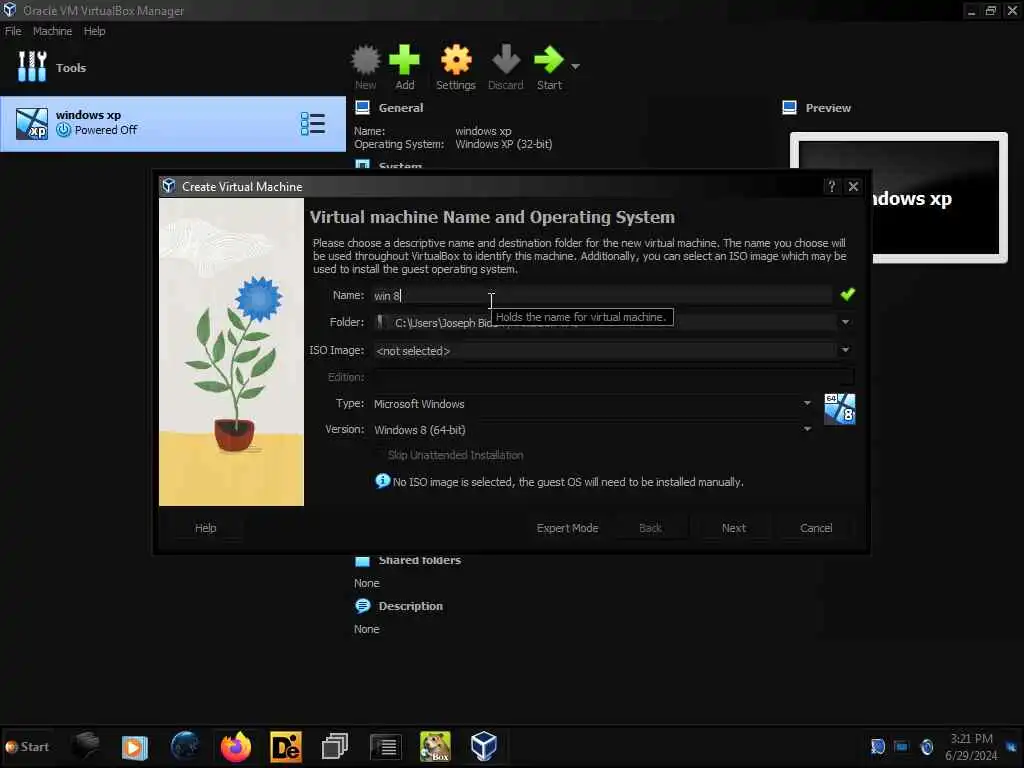Open the Machine menu

52,31
